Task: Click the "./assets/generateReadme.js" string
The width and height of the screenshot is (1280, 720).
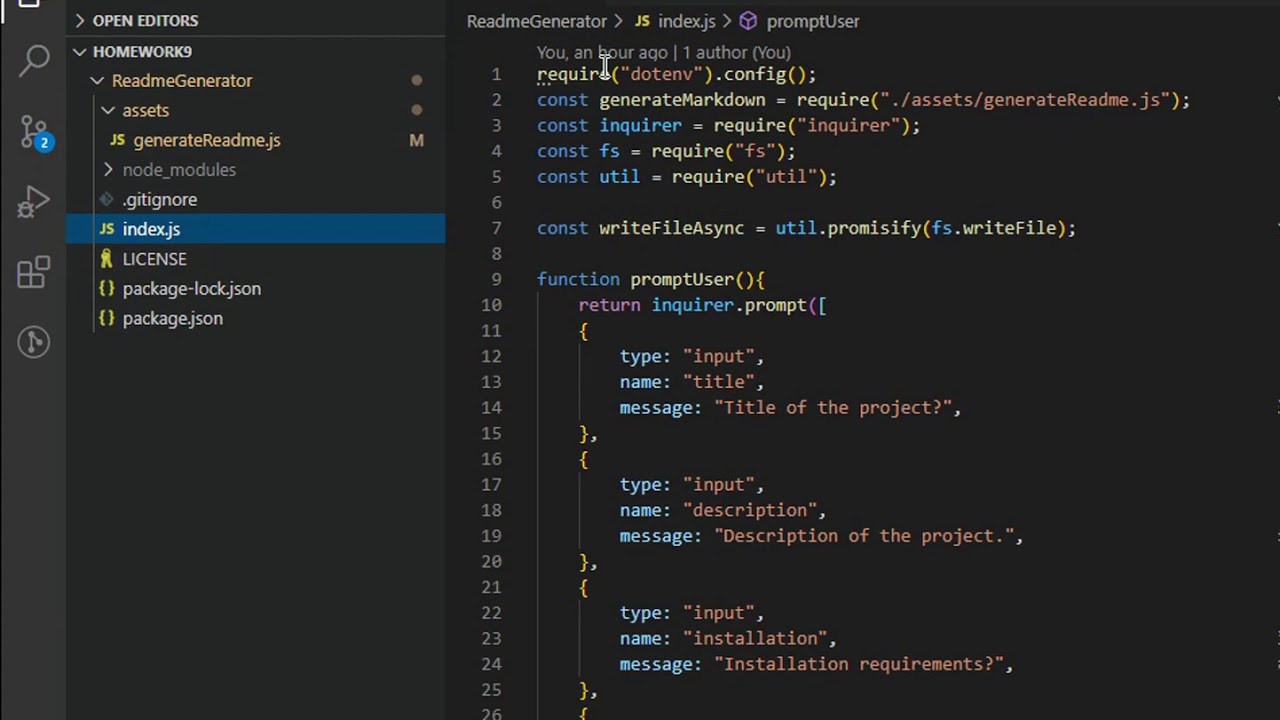Action: tap(1024, 100)
